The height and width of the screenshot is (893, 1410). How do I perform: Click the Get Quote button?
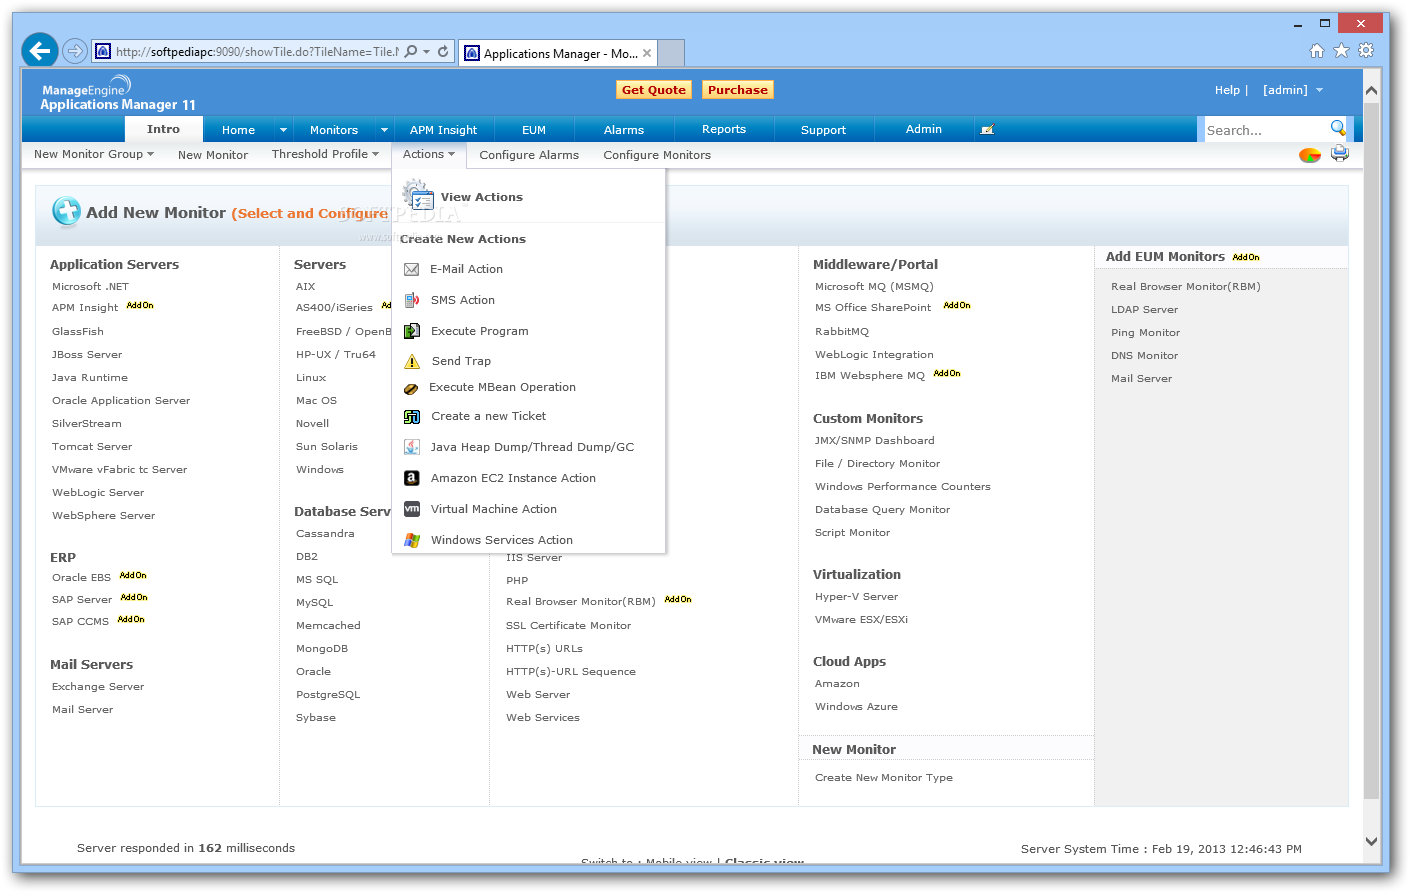pos(654,90)
